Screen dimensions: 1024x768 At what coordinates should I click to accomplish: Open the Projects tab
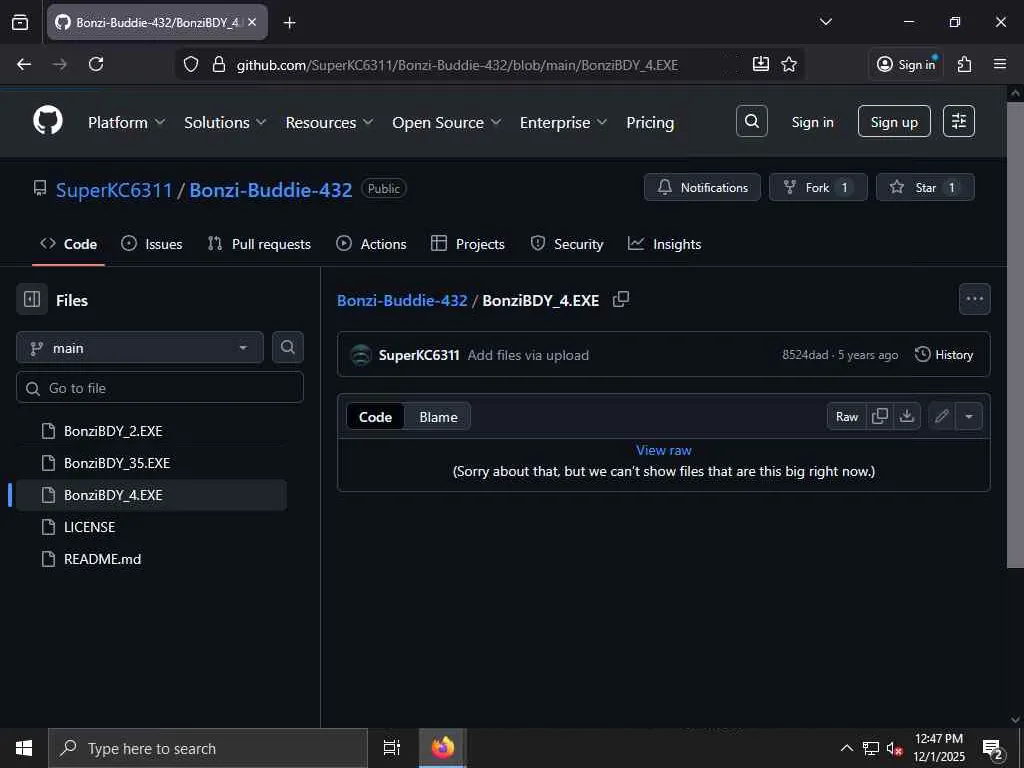click(468, 244)
